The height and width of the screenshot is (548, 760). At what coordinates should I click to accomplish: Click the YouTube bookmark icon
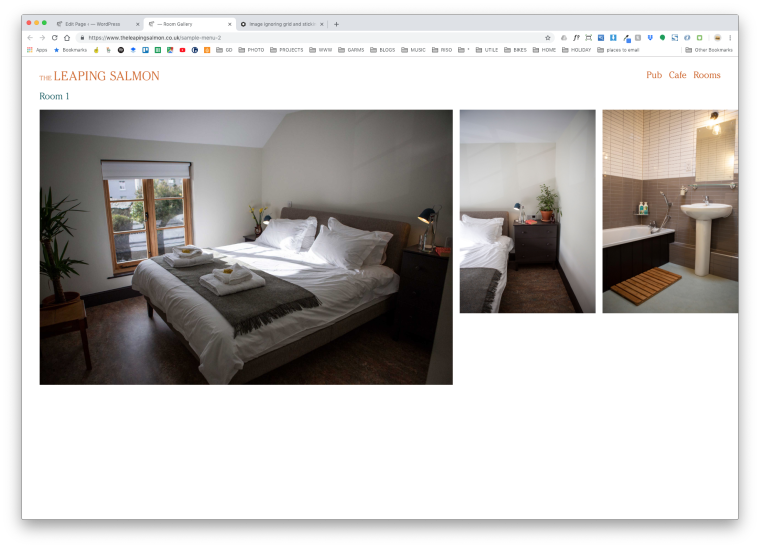pyautogui.click(x=182, y=49)
